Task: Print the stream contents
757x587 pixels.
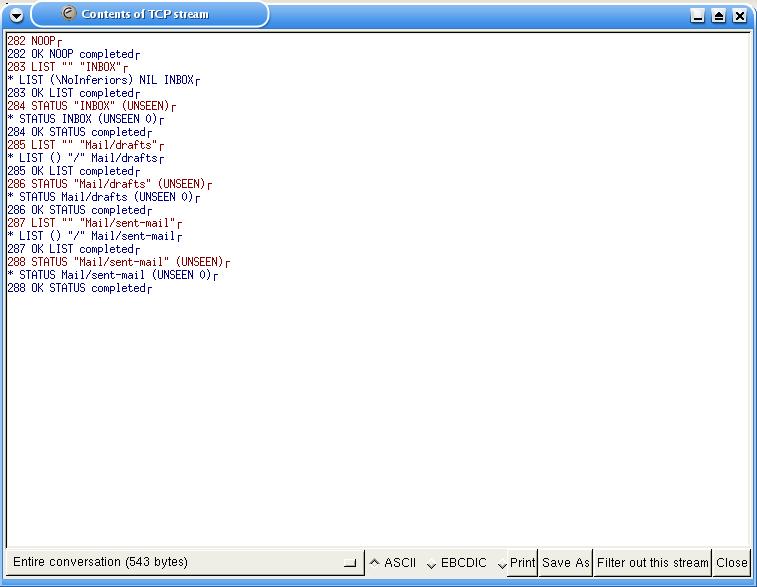Action: (517, 562)
